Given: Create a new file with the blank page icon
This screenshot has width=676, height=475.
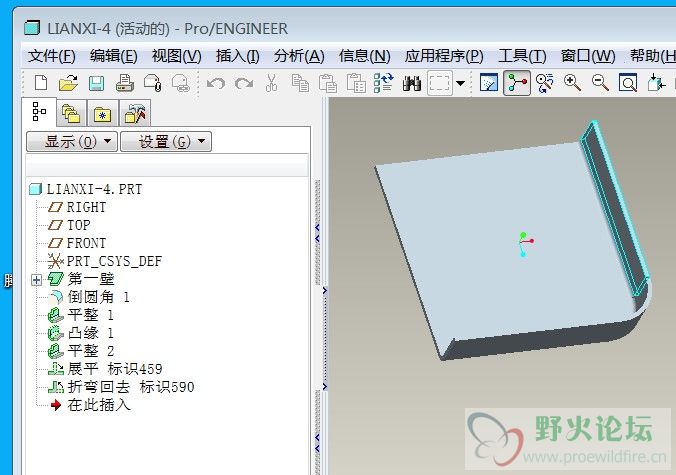Looking at the screenshot, I should click(41, 82).
